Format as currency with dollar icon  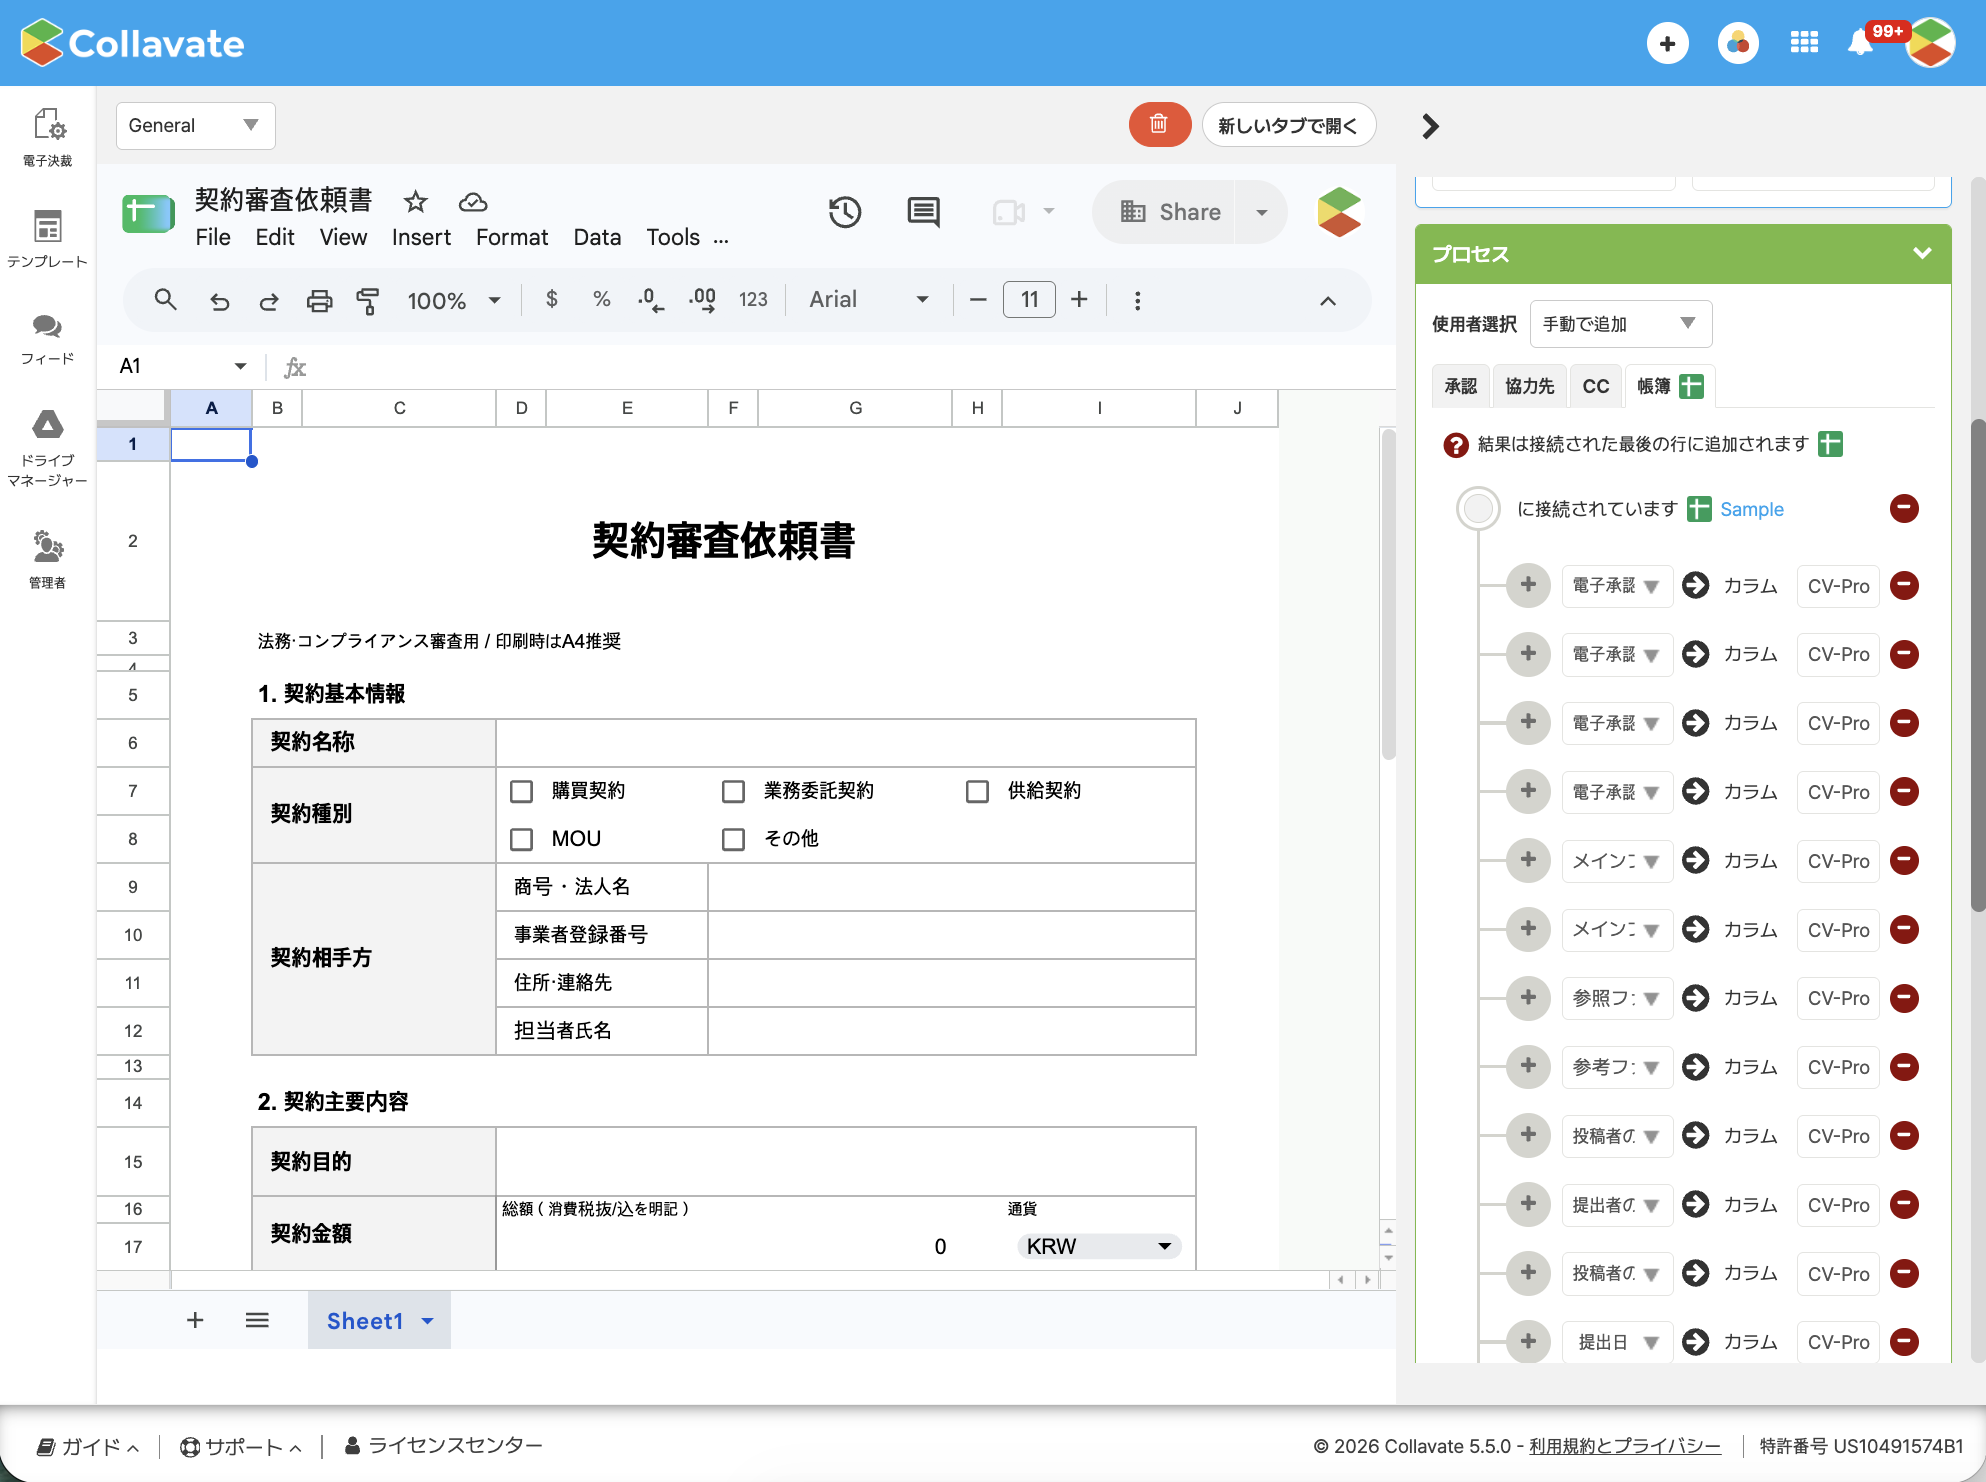tap(552, 299)
